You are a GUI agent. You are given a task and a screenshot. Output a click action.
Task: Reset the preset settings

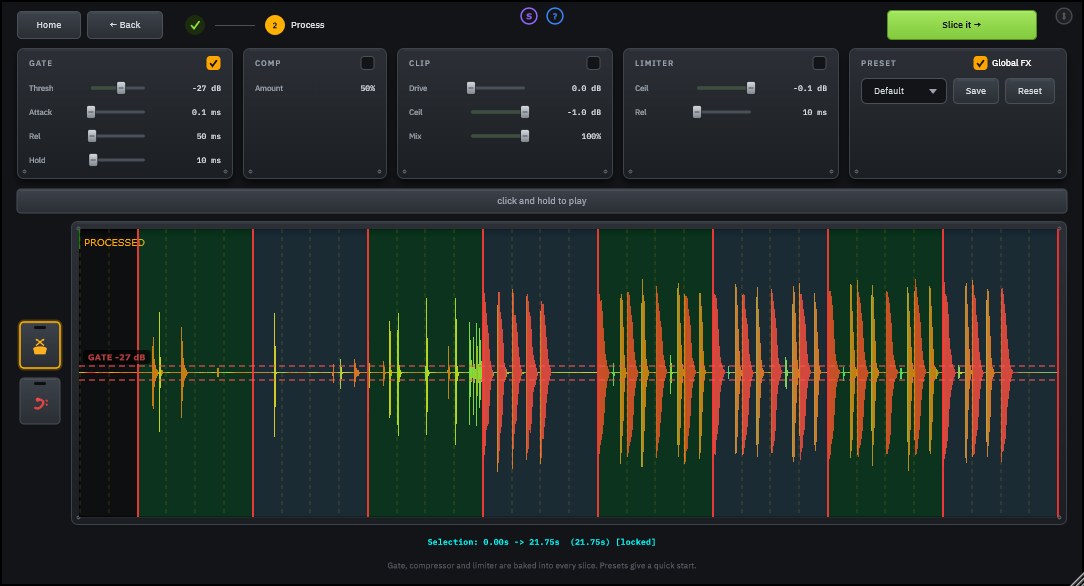[1029, 91]
